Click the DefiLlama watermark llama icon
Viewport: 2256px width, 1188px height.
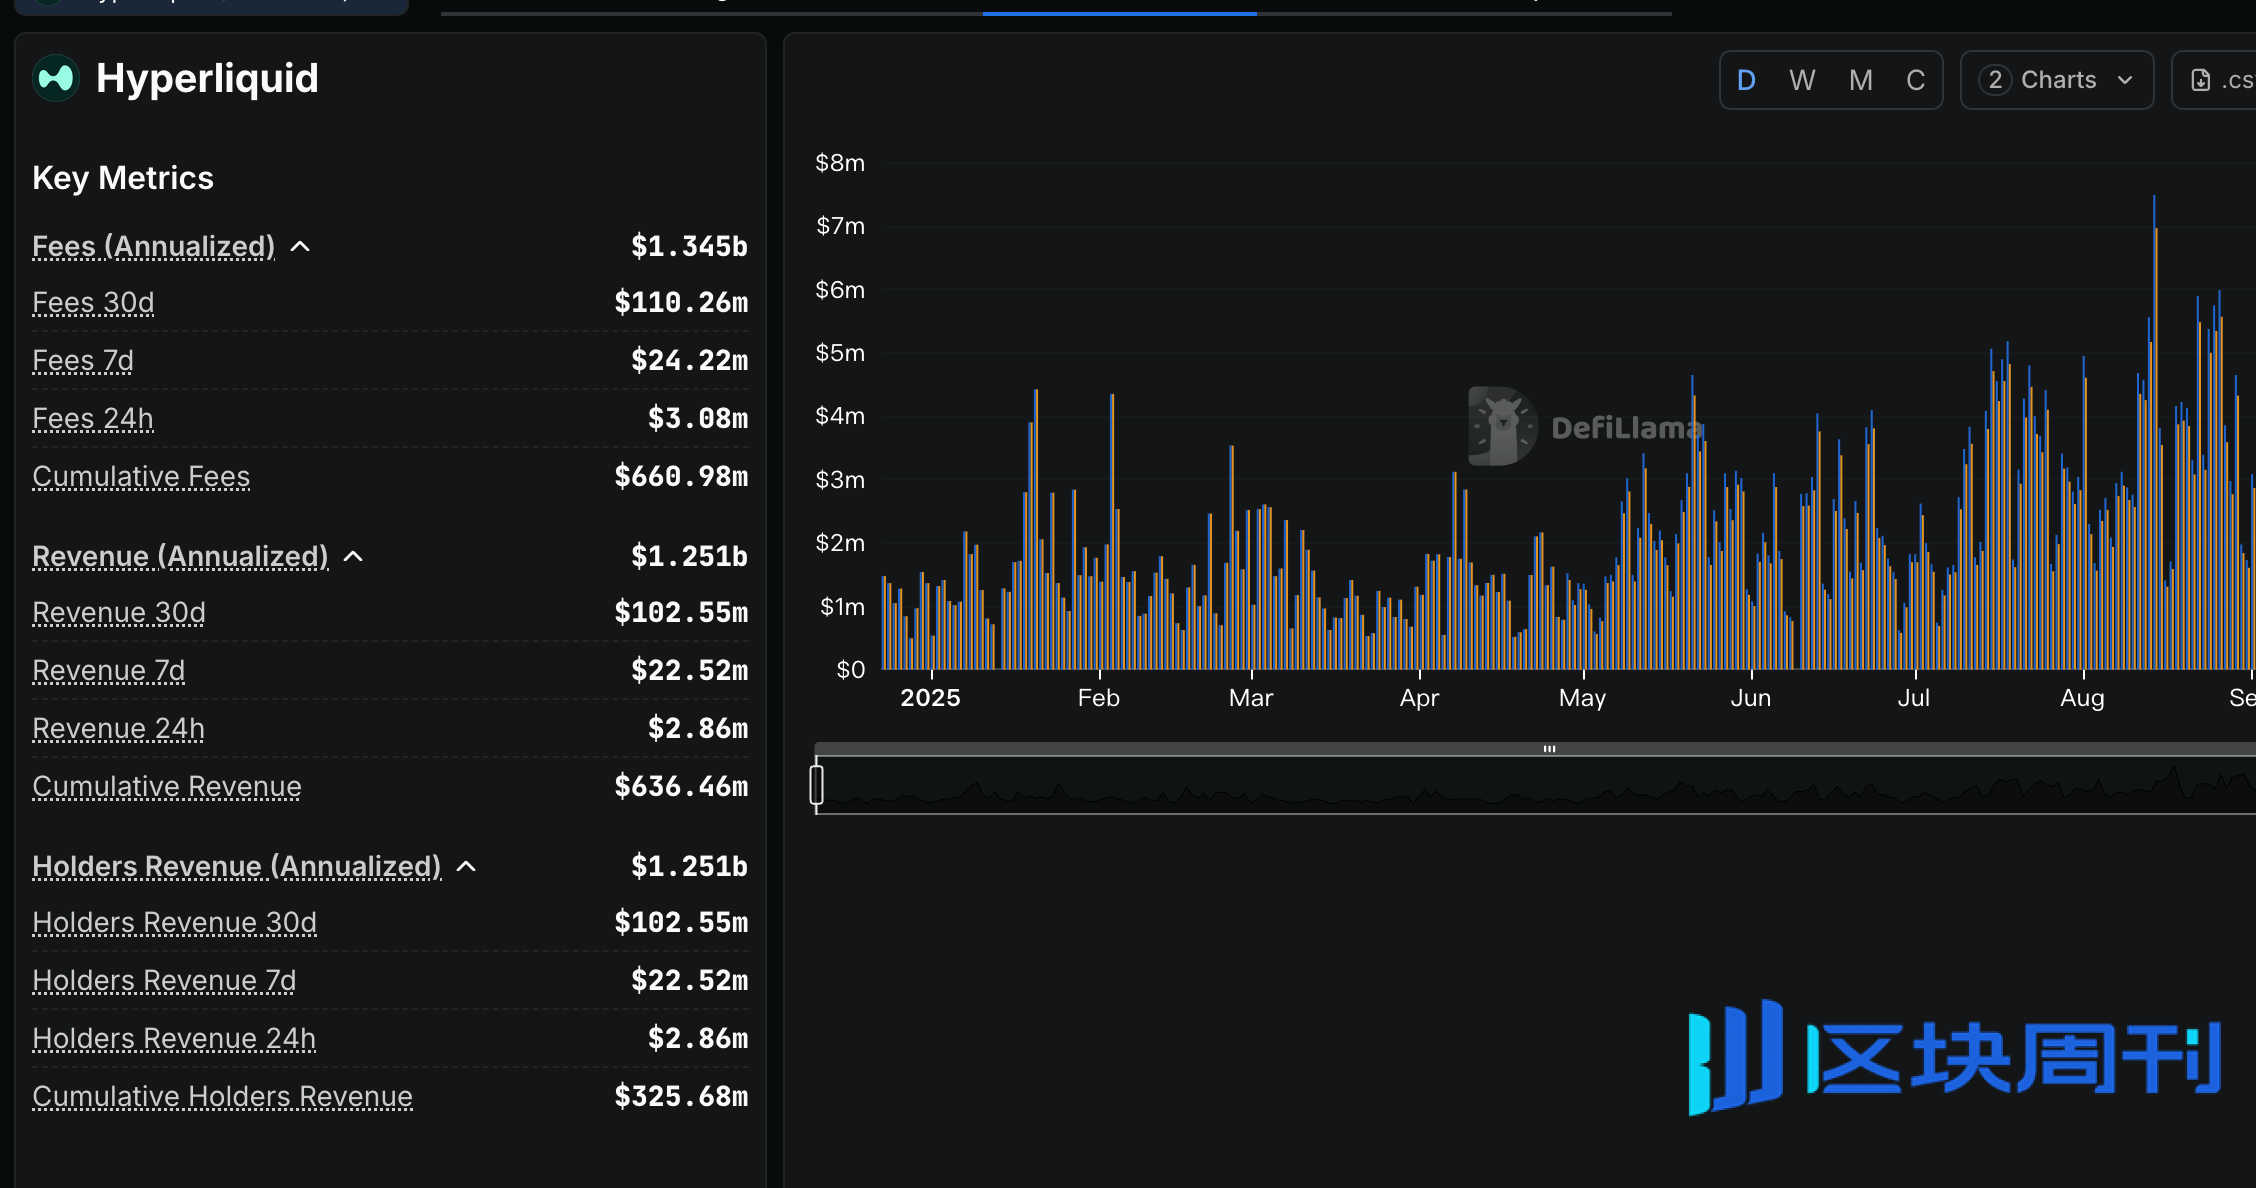(1502, 426)
